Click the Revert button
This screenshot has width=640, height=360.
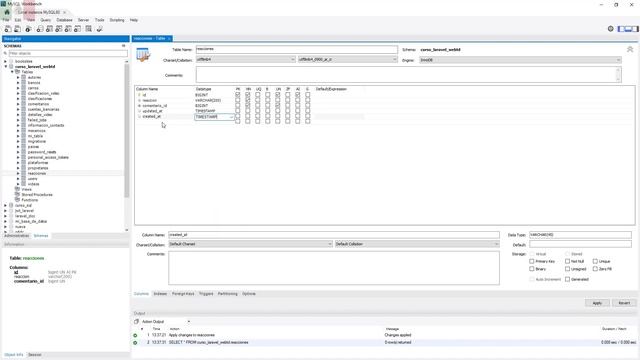[624, 303]
